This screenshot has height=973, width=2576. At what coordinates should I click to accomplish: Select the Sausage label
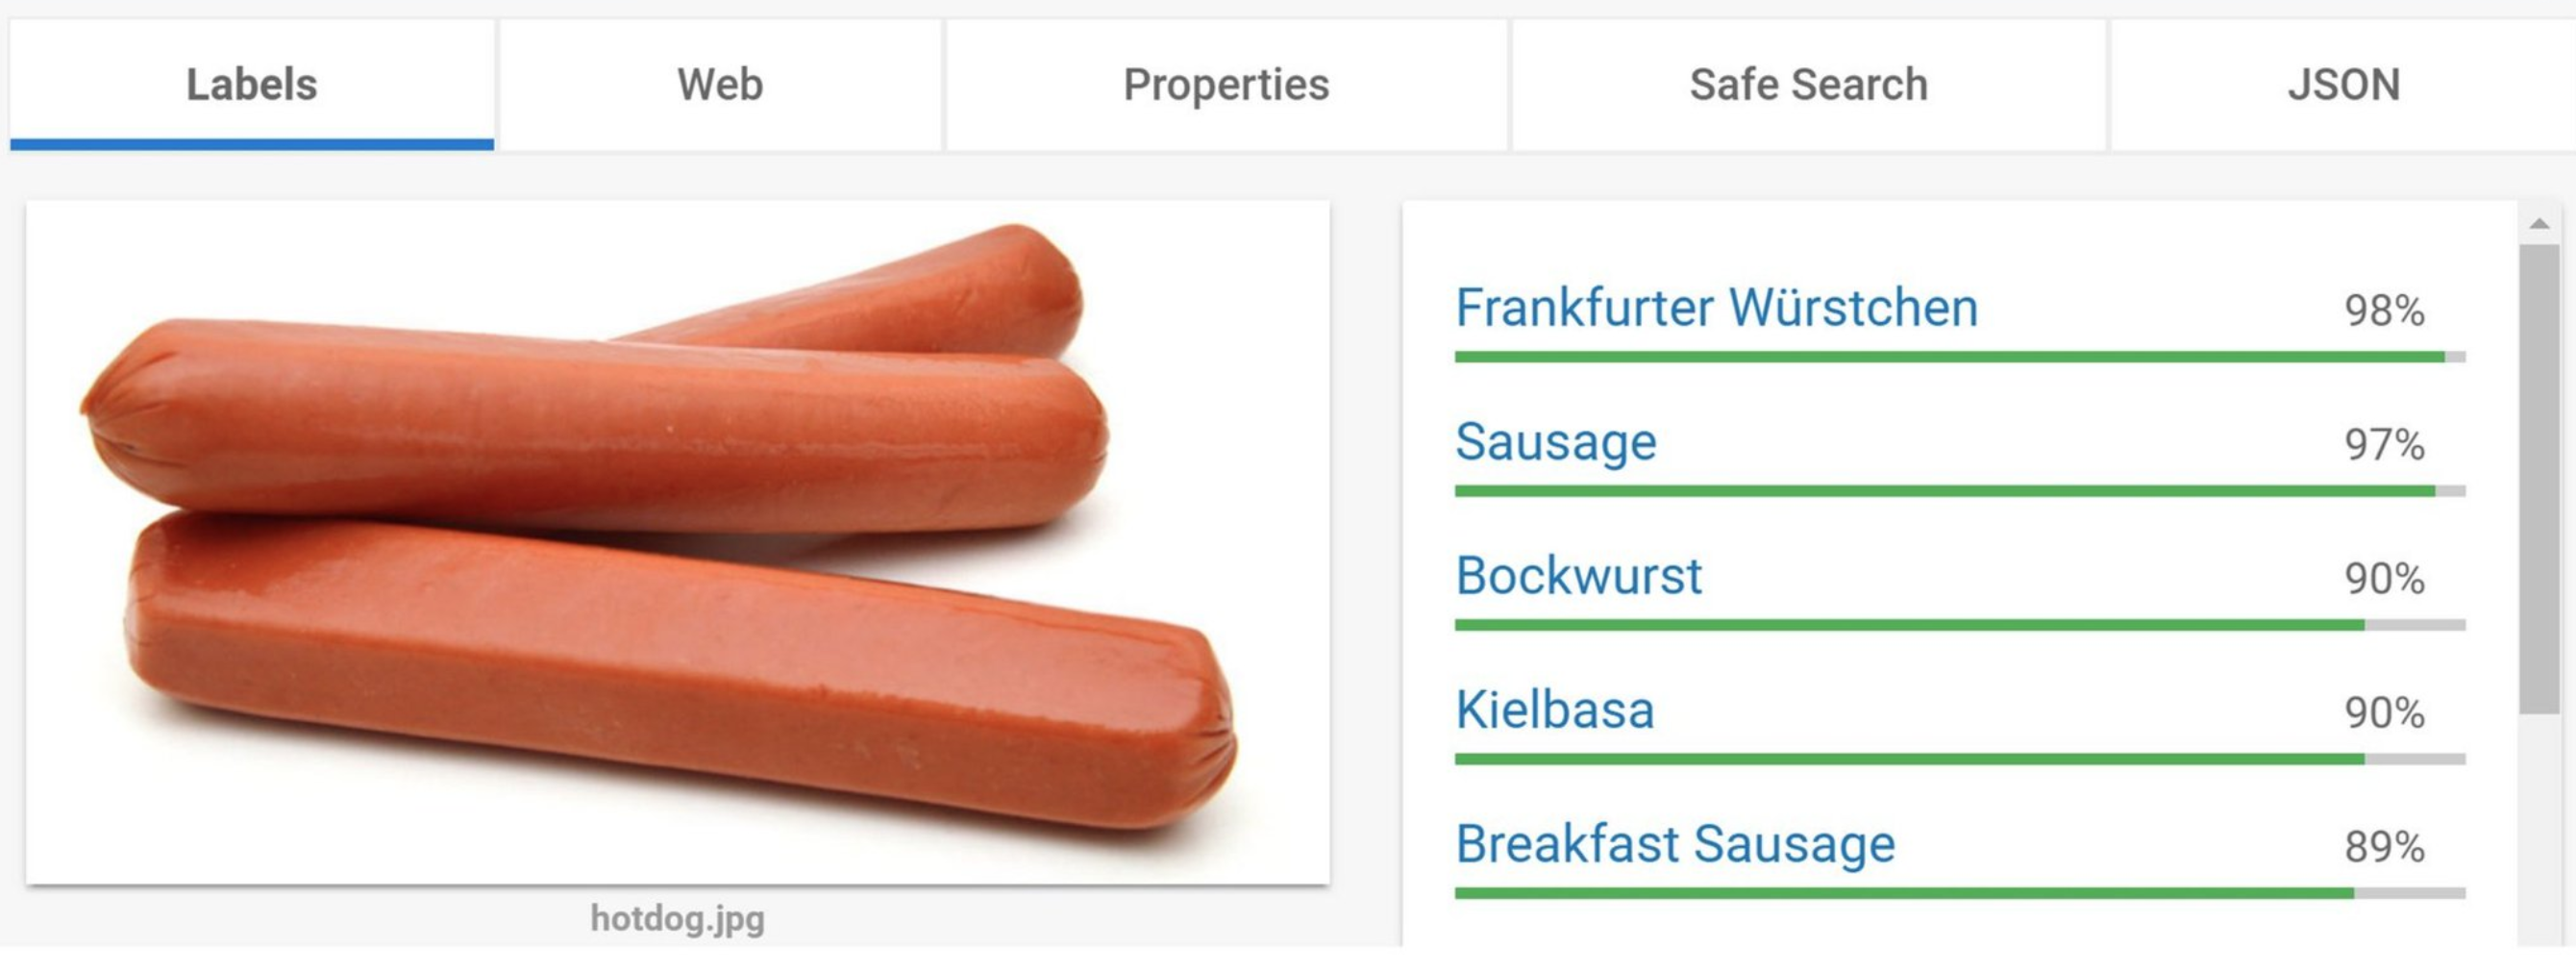[1556, 443]
